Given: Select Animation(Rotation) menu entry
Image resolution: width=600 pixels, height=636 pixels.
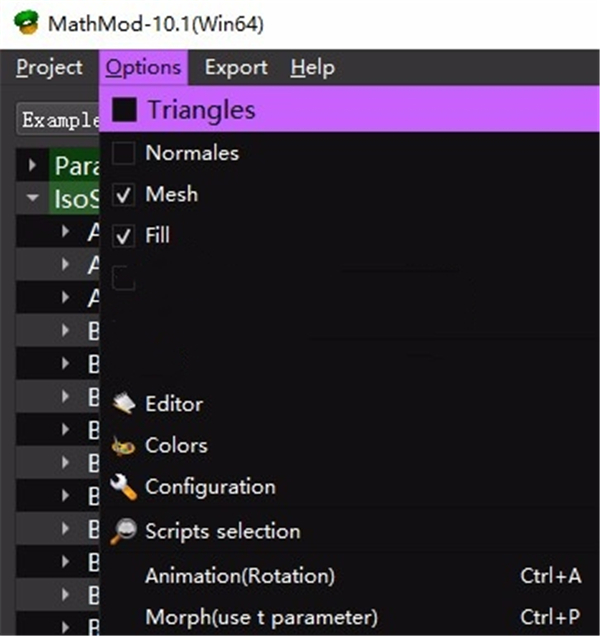Looking at the screenshot, I should [x=240, y=576].
